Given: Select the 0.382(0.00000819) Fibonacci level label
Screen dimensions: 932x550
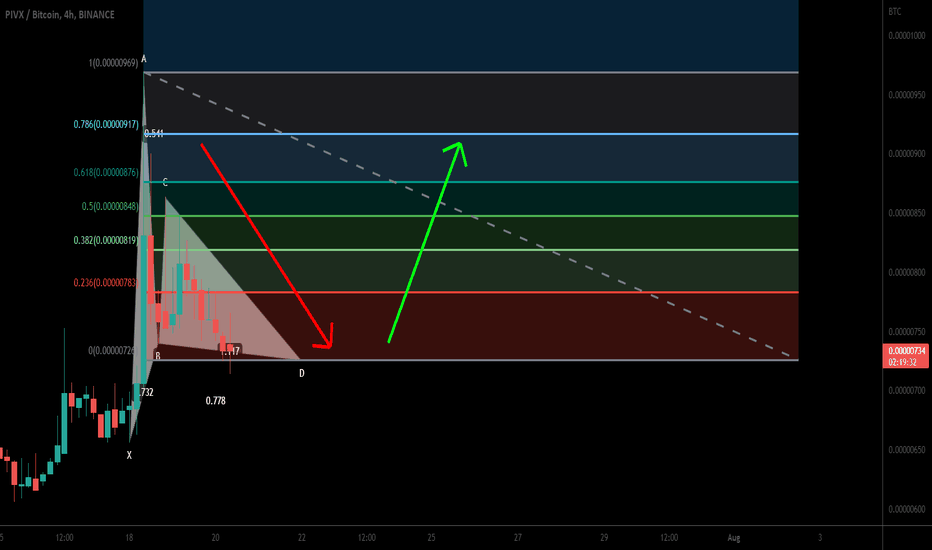Looking at the screenshot, I should click(x=106, y=240).
